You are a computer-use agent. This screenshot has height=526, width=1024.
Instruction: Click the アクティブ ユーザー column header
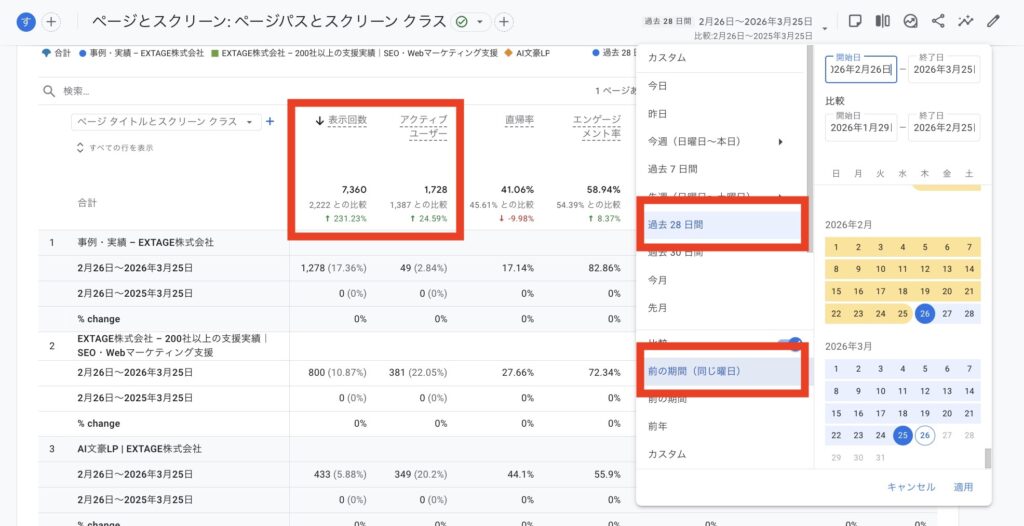point(423,127)
